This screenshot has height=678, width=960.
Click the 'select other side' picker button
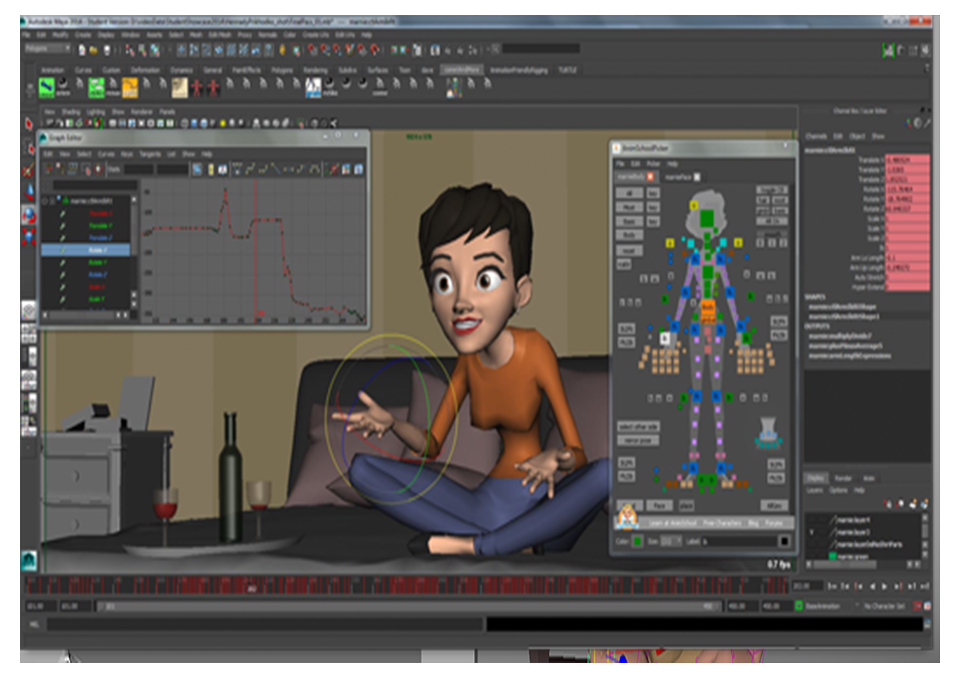click(x=637, y=427)
